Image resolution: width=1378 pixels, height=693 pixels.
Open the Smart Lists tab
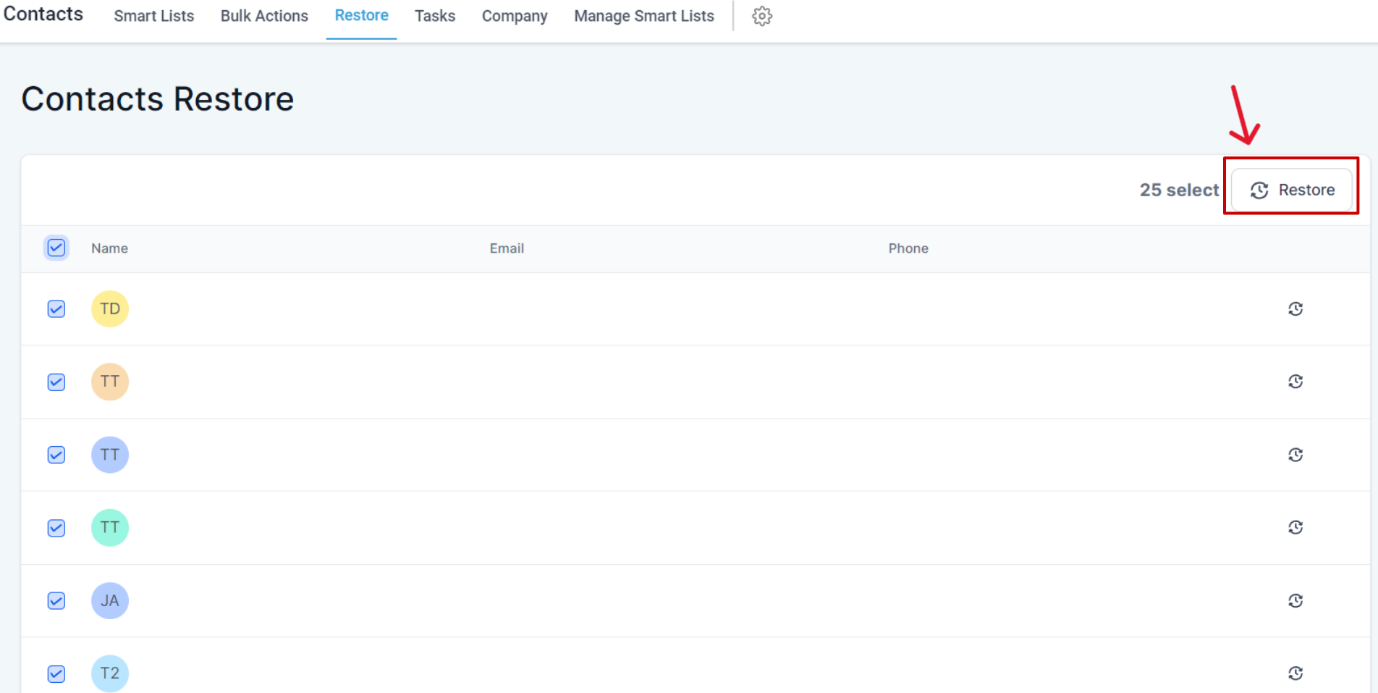pos(154,16)
